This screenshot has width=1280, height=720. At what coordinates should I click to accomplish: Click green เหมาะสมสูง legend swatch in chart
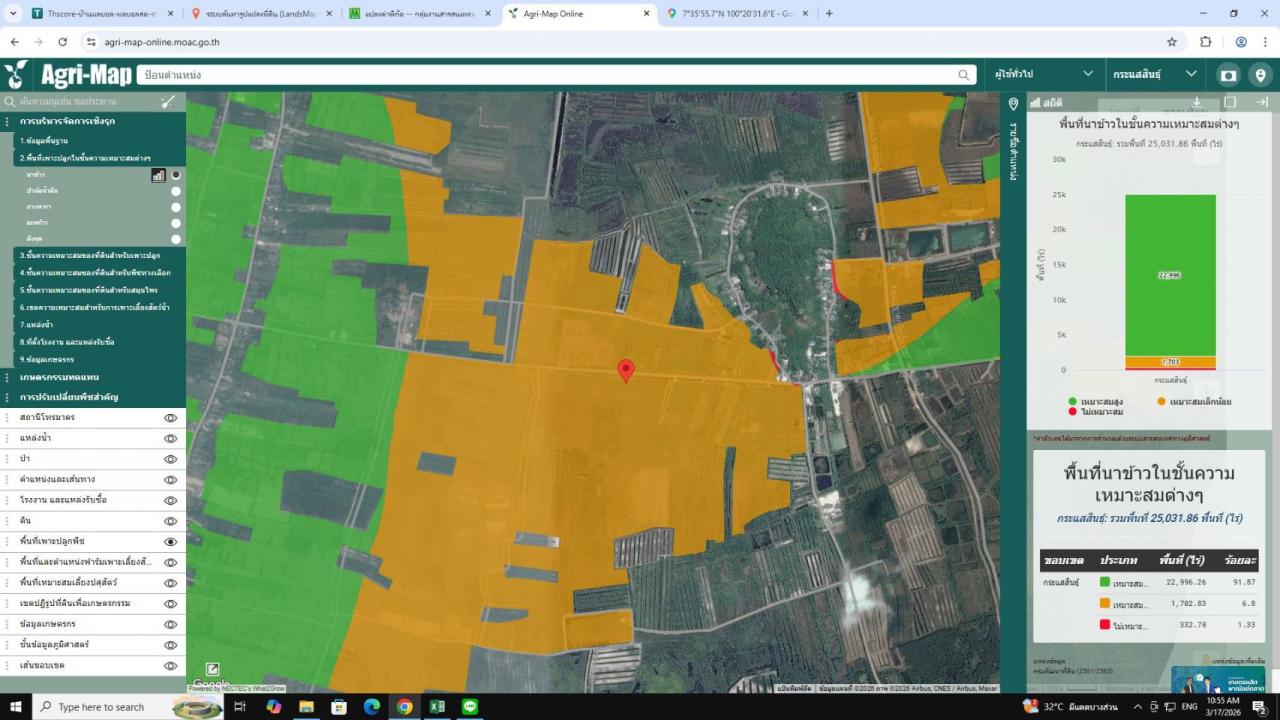pos(1073,401)
